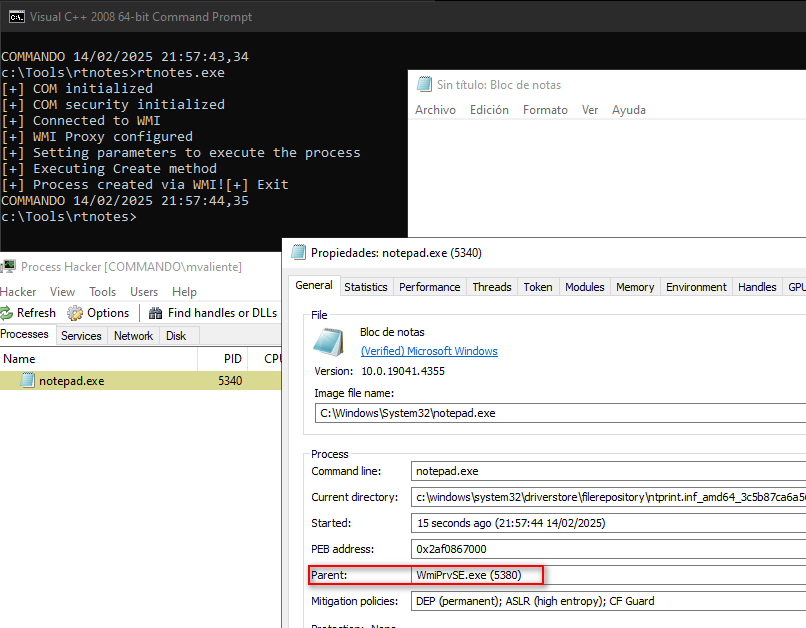Select the General tab in properties

[x=314, y=285]
